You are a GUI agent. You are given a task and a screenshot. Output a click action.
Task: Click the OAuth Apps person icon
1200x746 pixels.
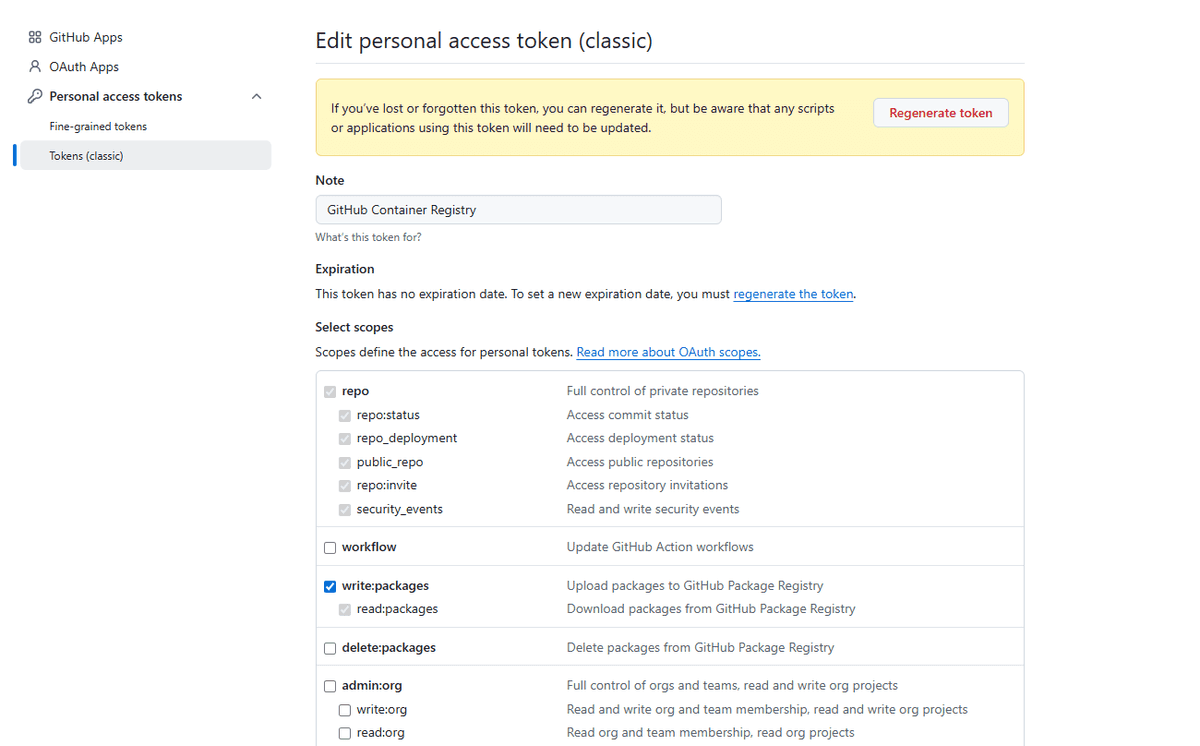(x=34, y=66)
